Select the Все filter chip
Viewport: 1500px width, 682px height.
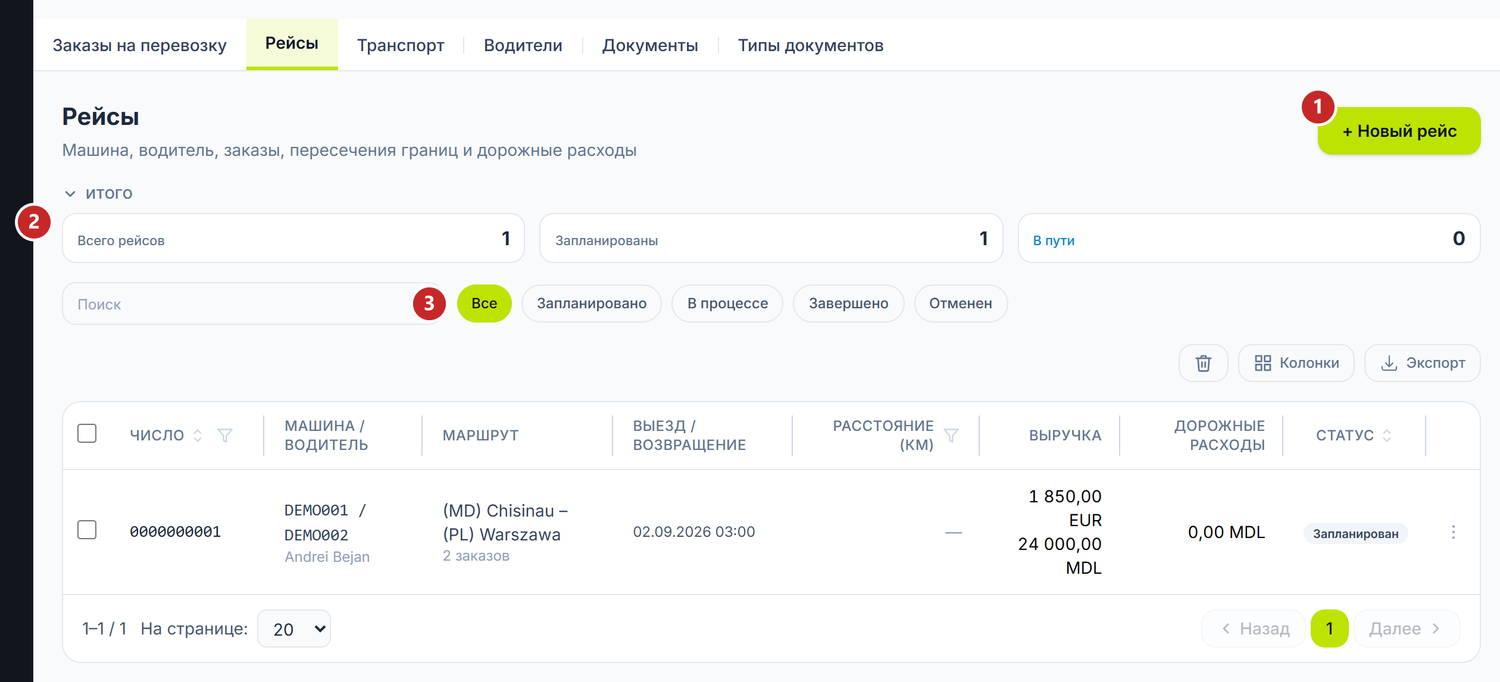click(x=484, y=303)
